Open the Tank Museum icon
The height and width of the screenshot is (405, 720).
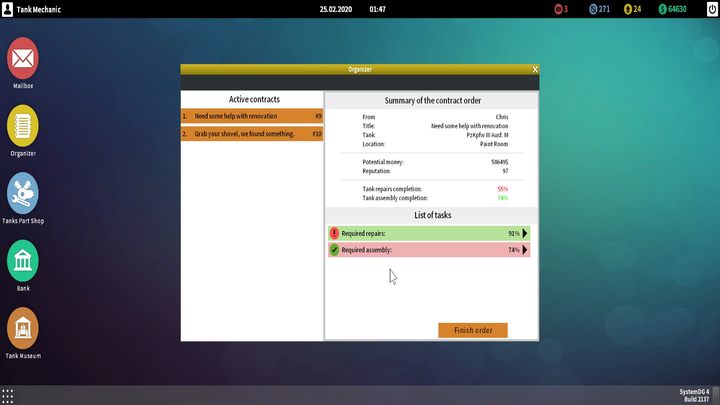pos(23,328)
